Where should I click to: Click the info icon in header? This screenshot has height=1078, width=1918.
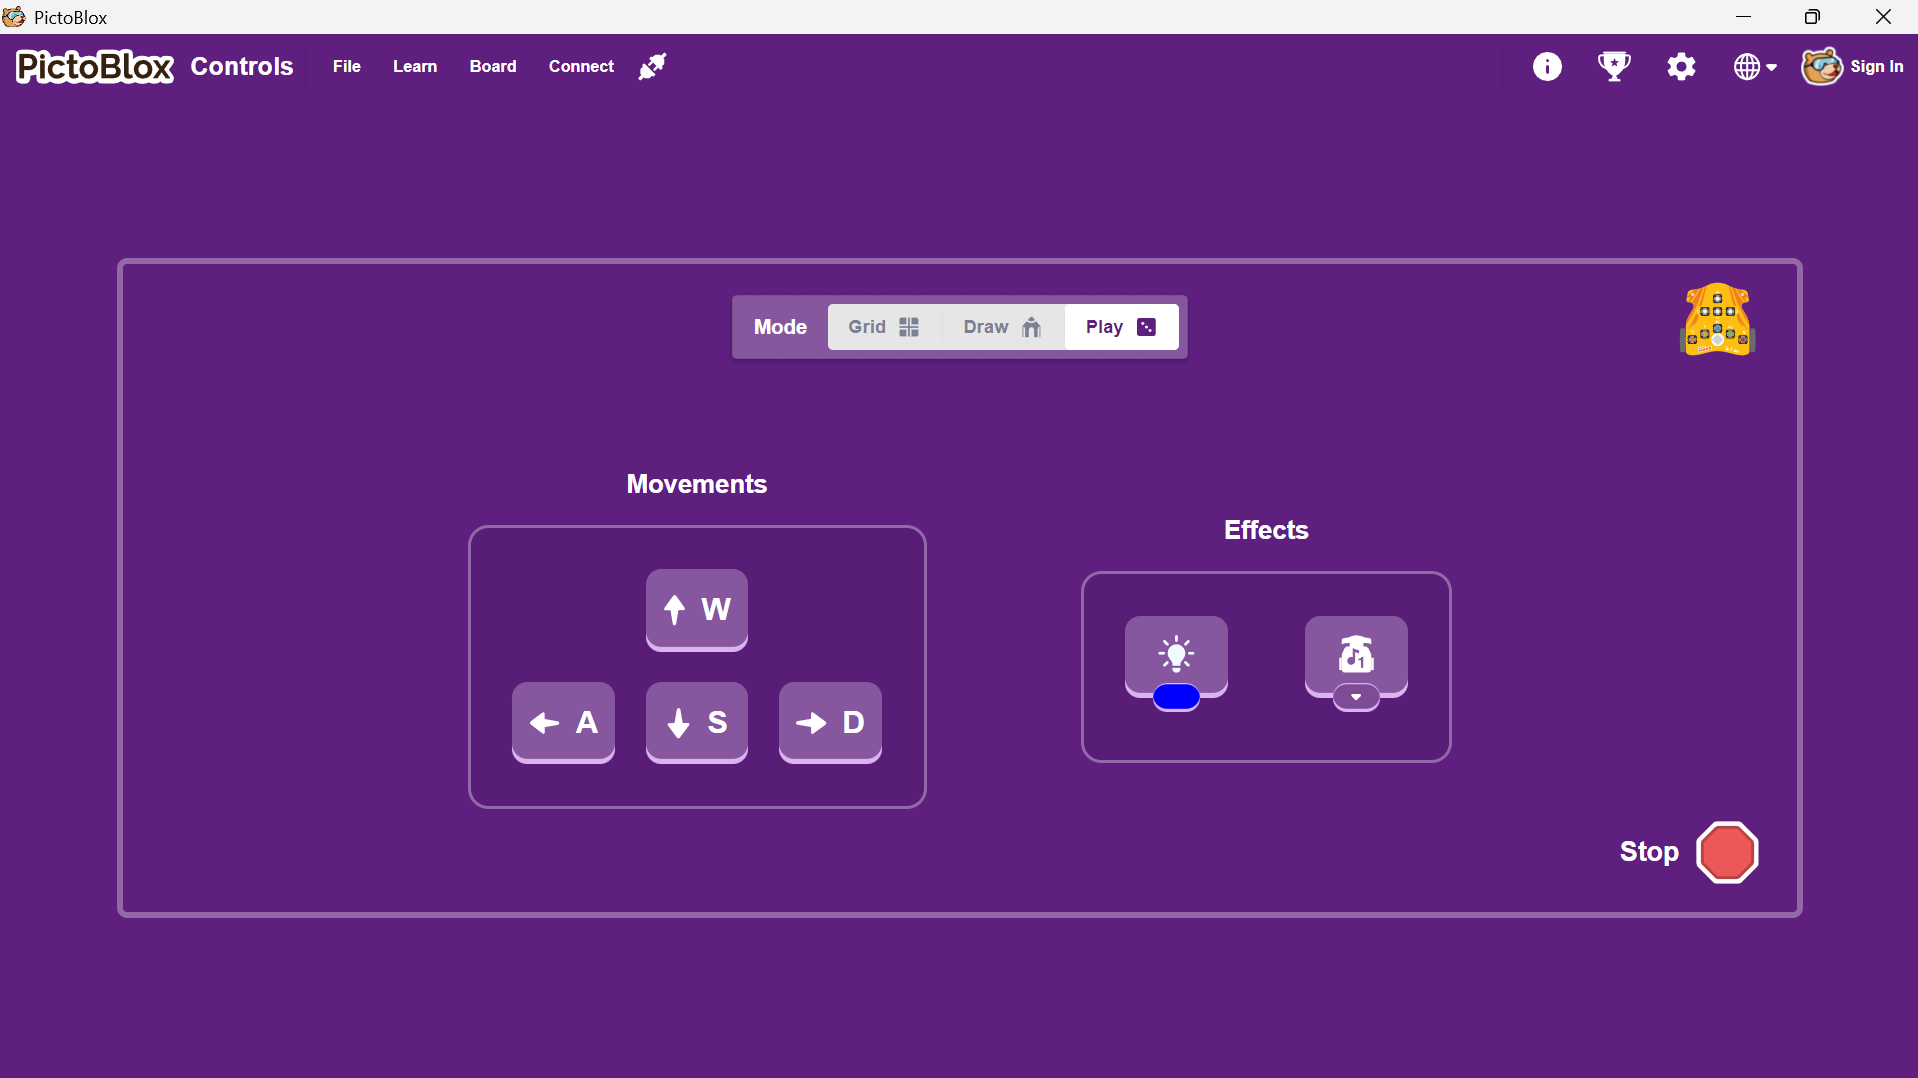pyautogui.click(x=1547, y=66)
